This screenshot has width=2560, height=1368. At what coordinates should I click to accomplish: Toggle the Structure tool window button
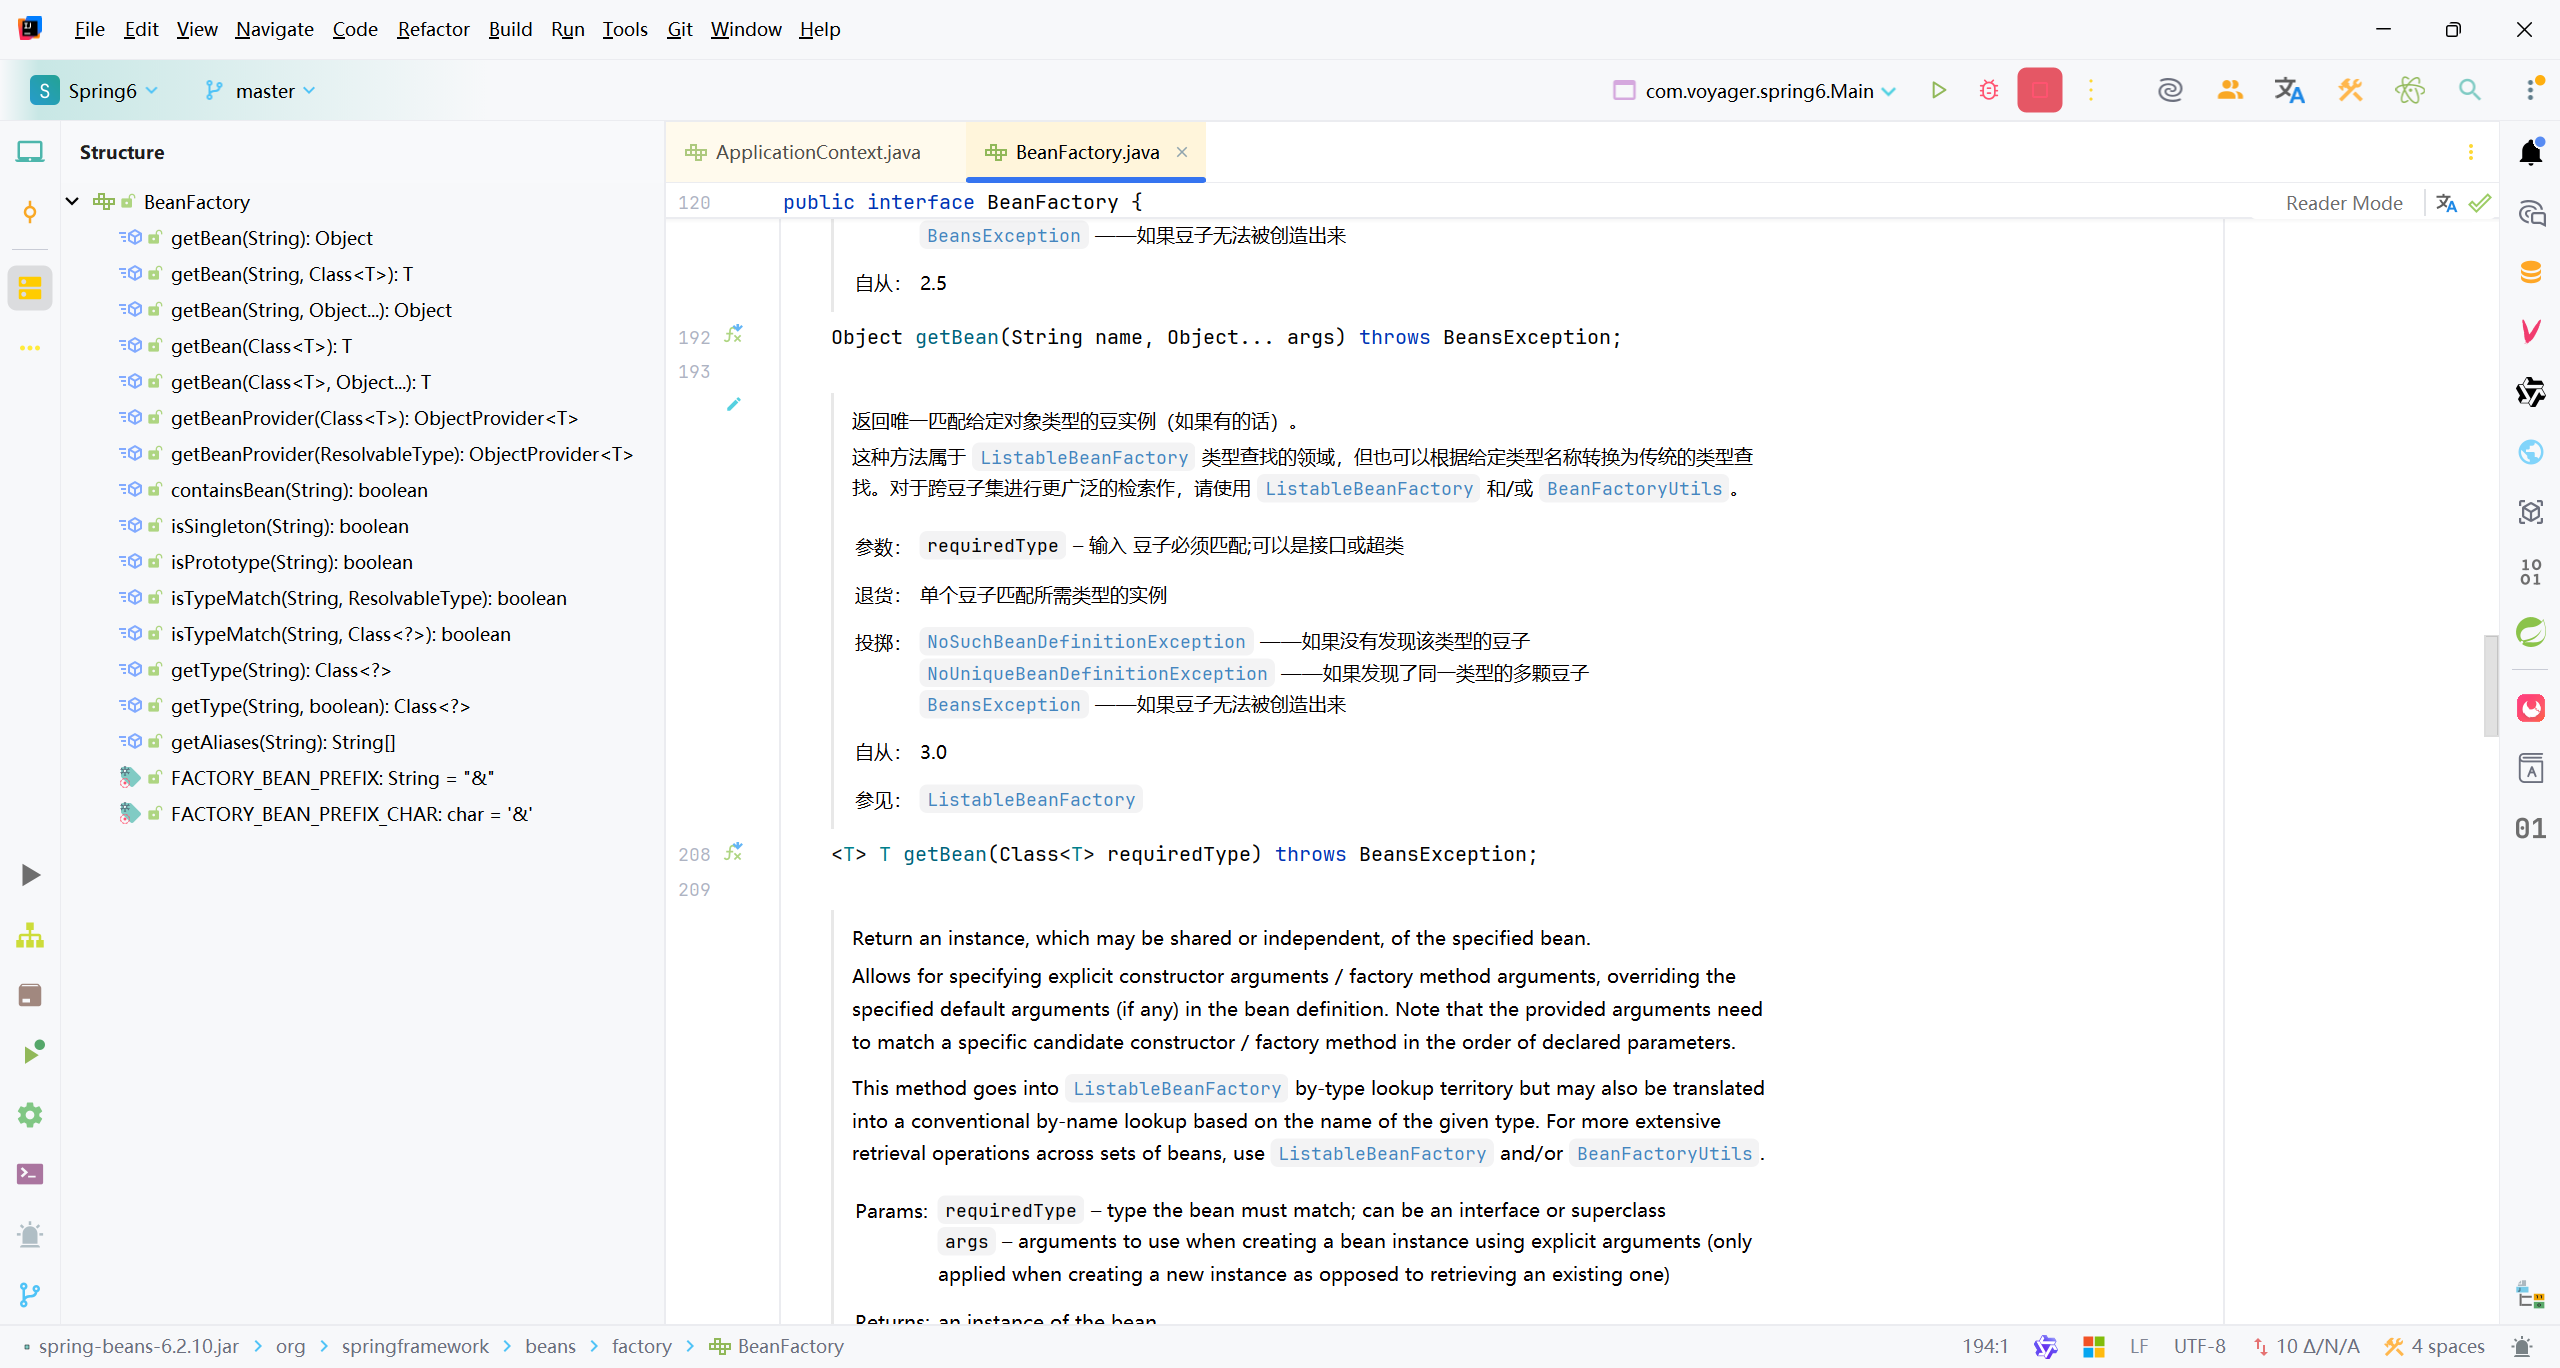(30, 289)
